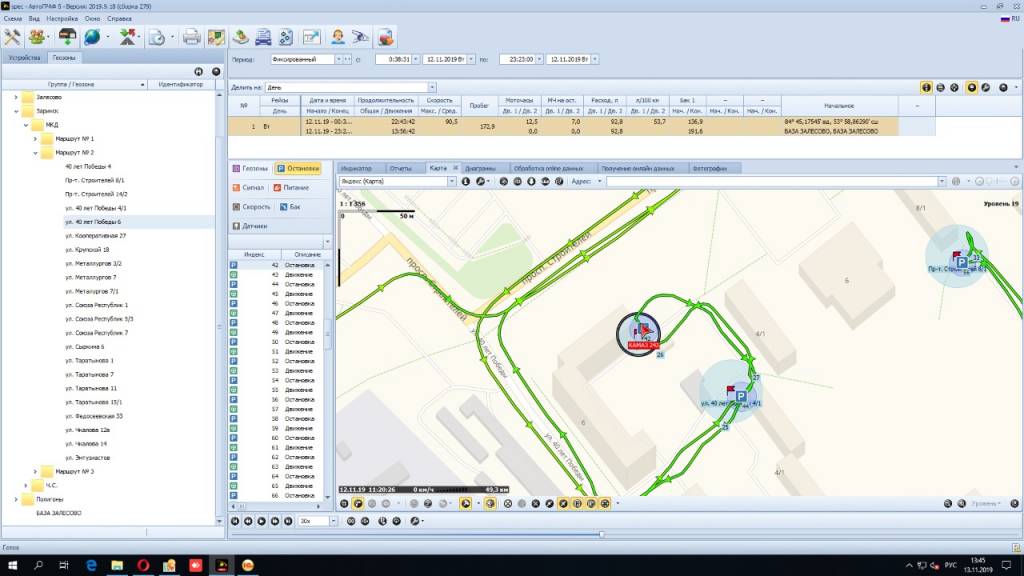Click the info circle icon in map toolbar
Viewport: 1024px width, 576px height.
[466, 182]
